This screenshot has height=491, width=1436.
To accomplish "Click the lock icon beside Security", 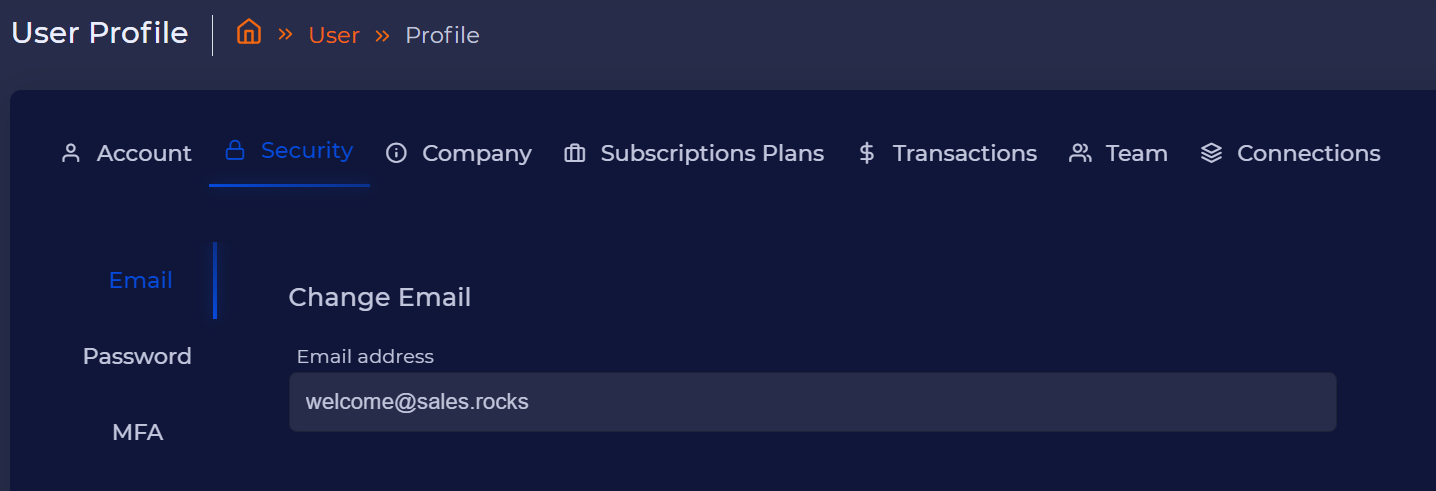I will [x=235, y=150].
